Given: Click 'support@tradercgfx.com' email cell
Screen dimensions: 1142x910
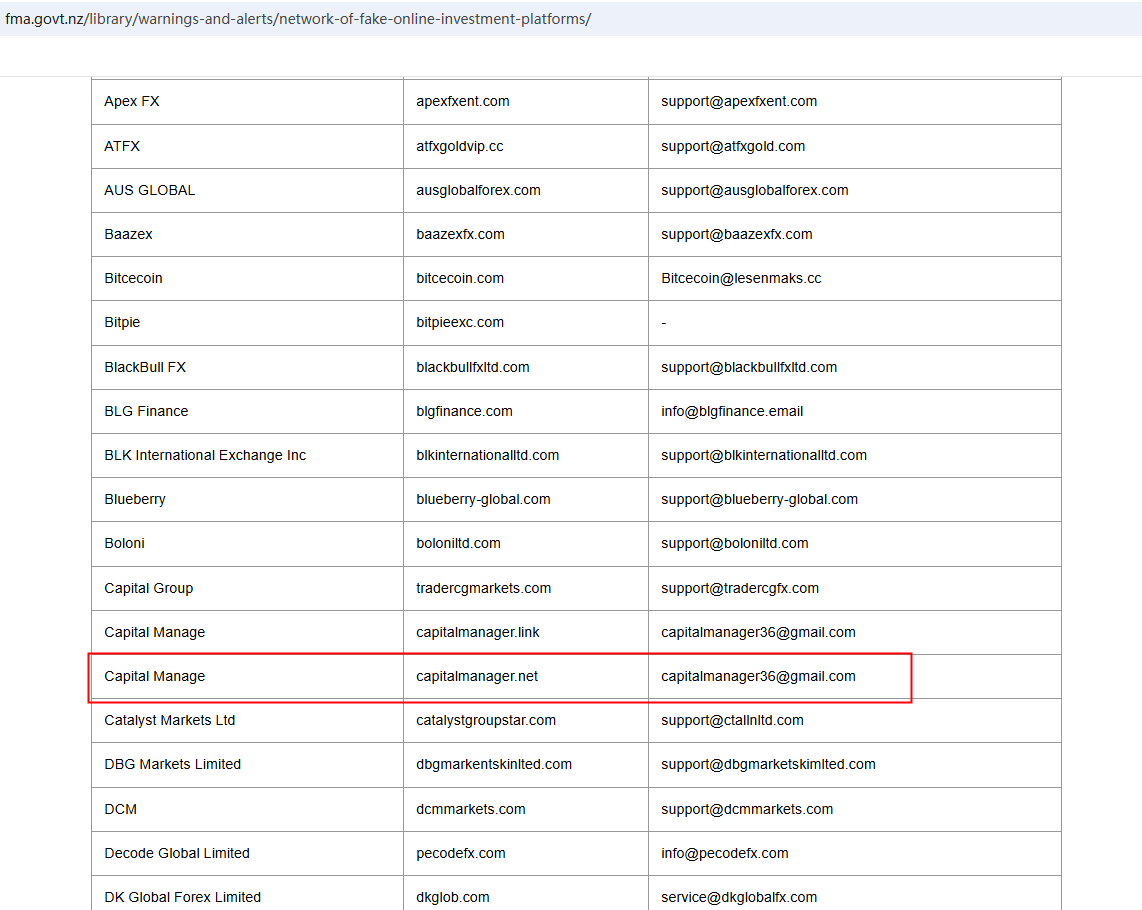Looking at the screenshot, I should pos(854,589).
